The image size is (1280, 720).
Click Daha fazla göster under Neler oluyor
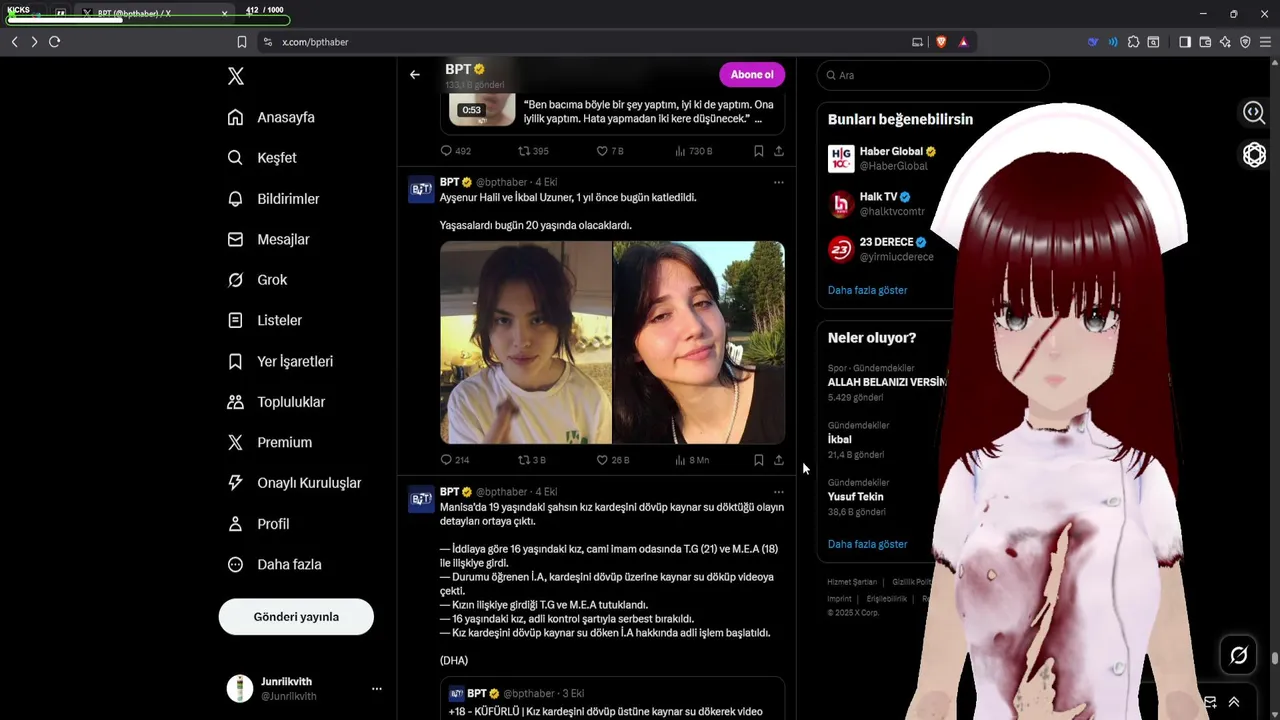[x=867, y=544]
